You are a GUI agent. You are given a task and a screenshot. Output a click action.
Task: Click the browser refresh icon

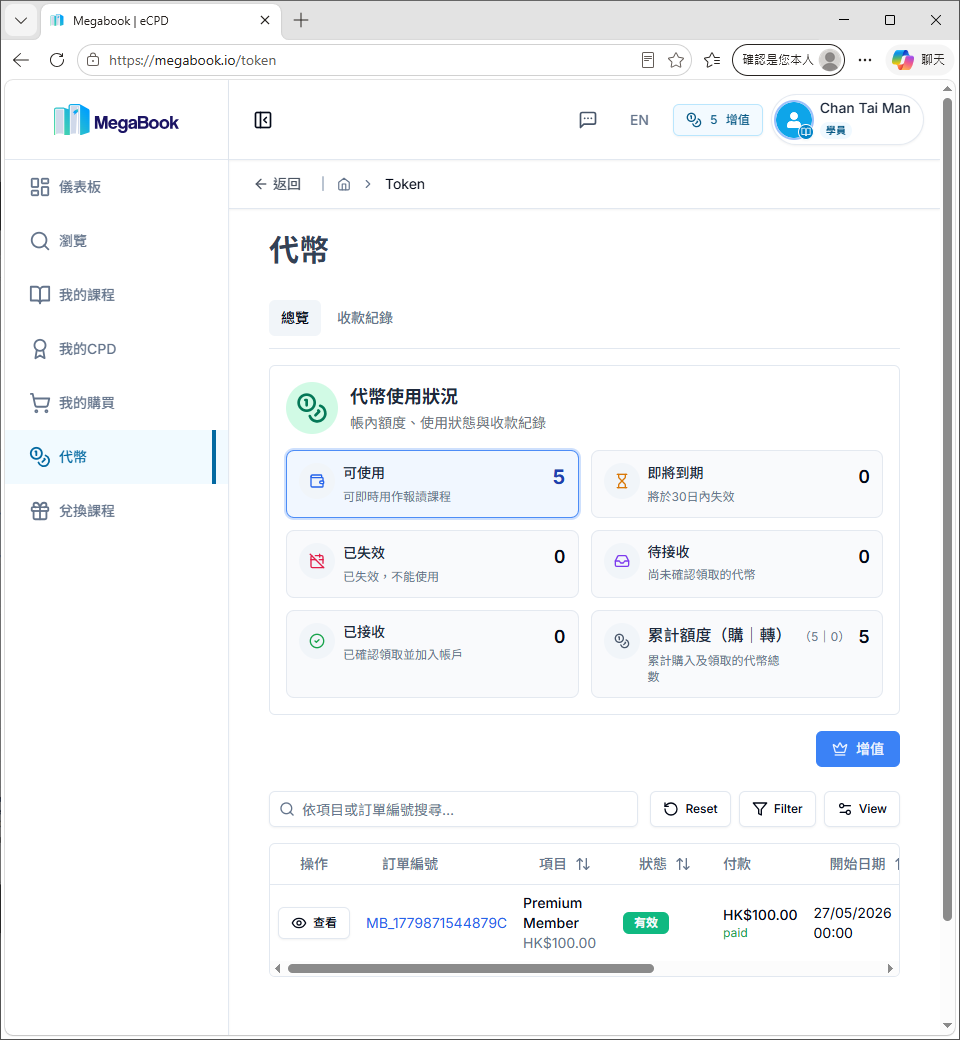coord(57,60)
